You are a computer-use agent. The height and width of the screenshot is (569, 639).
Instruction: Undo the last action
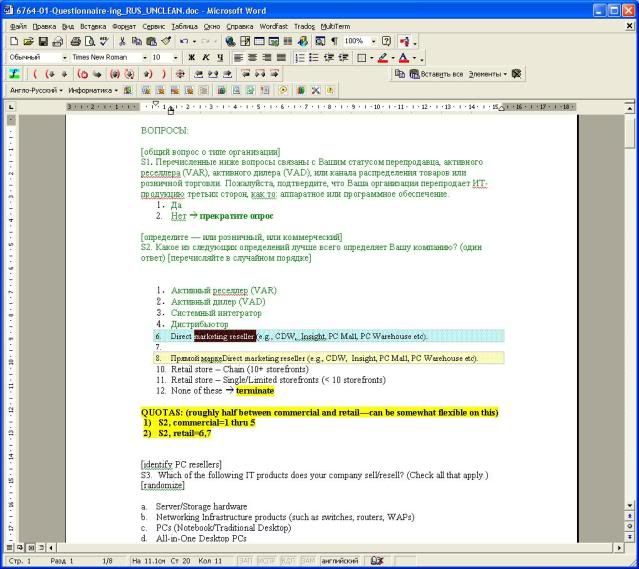tap(184, 41)
